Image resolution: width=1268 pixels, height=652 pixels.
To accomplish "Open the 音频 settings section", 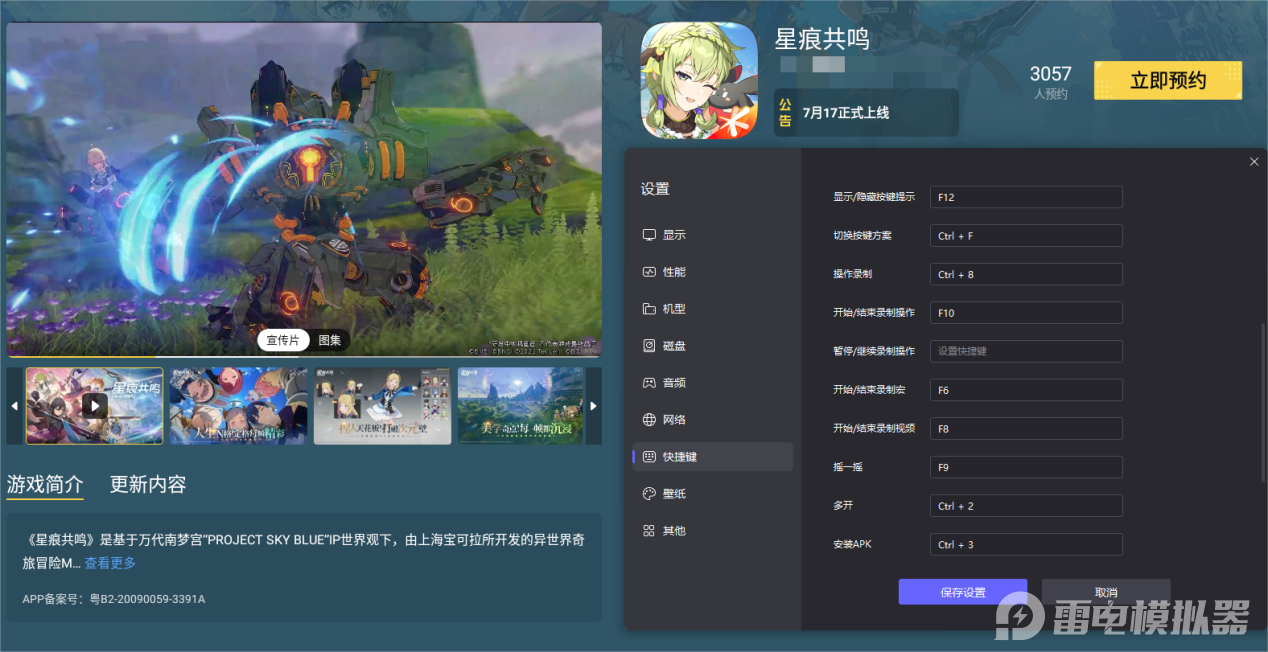I will click(673, 382).
